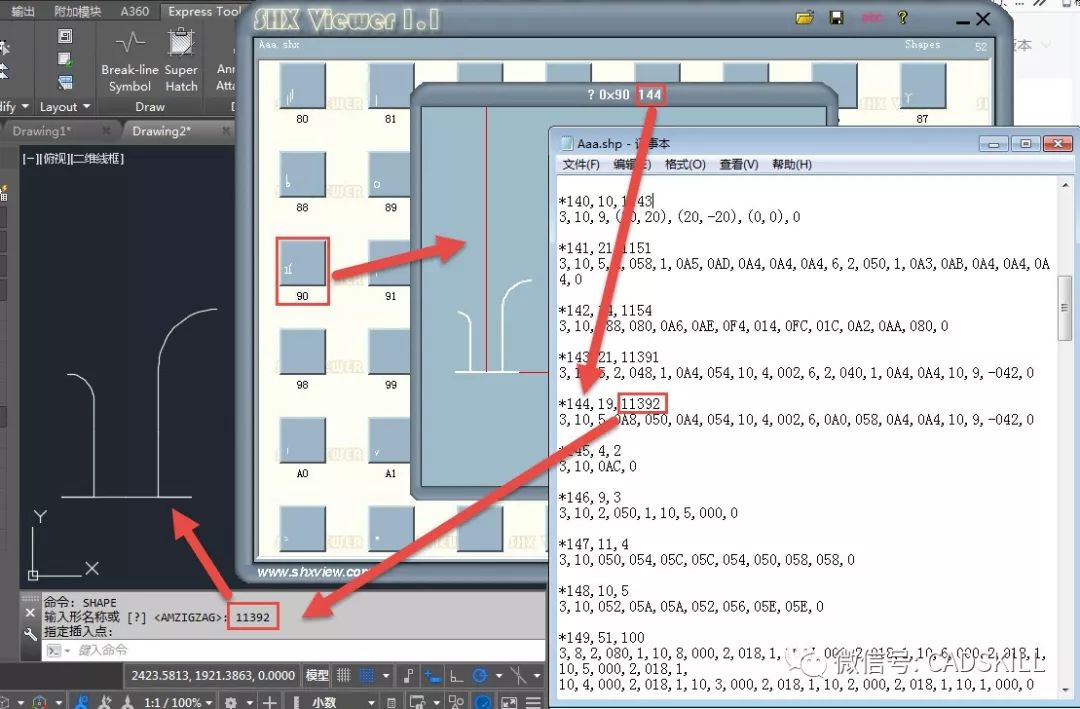Open SHX Viewer help question mark
The image size is (1080, 709).
point(902,18)
